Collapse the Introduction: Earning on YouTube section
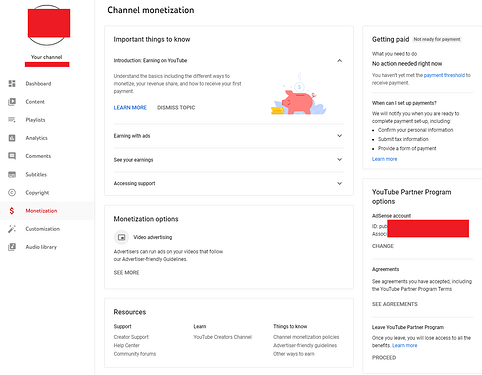The image size is (482, 375). (x=339, y=60)
